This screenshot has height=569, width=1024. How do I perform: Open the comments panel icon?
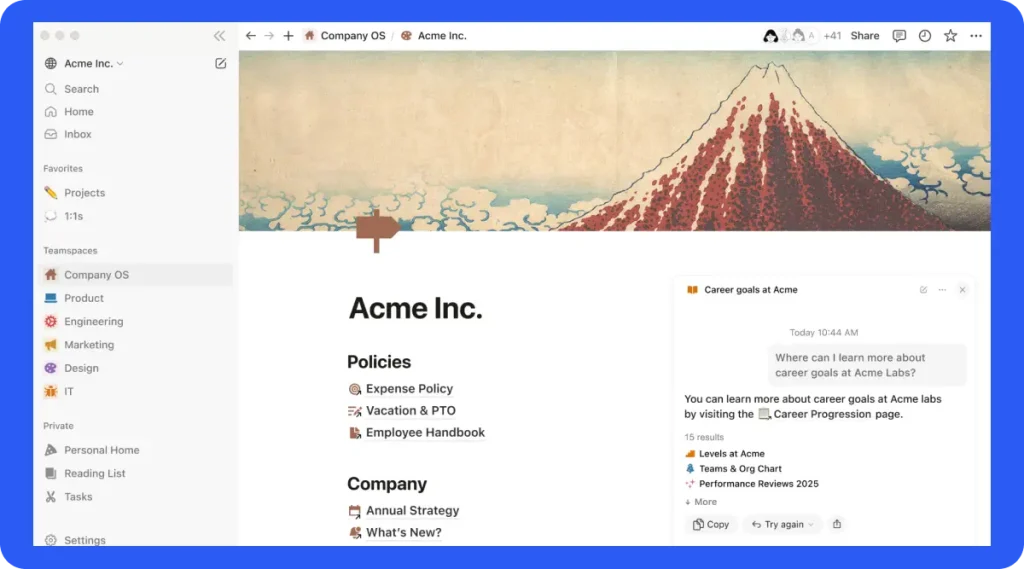[899, 36]
